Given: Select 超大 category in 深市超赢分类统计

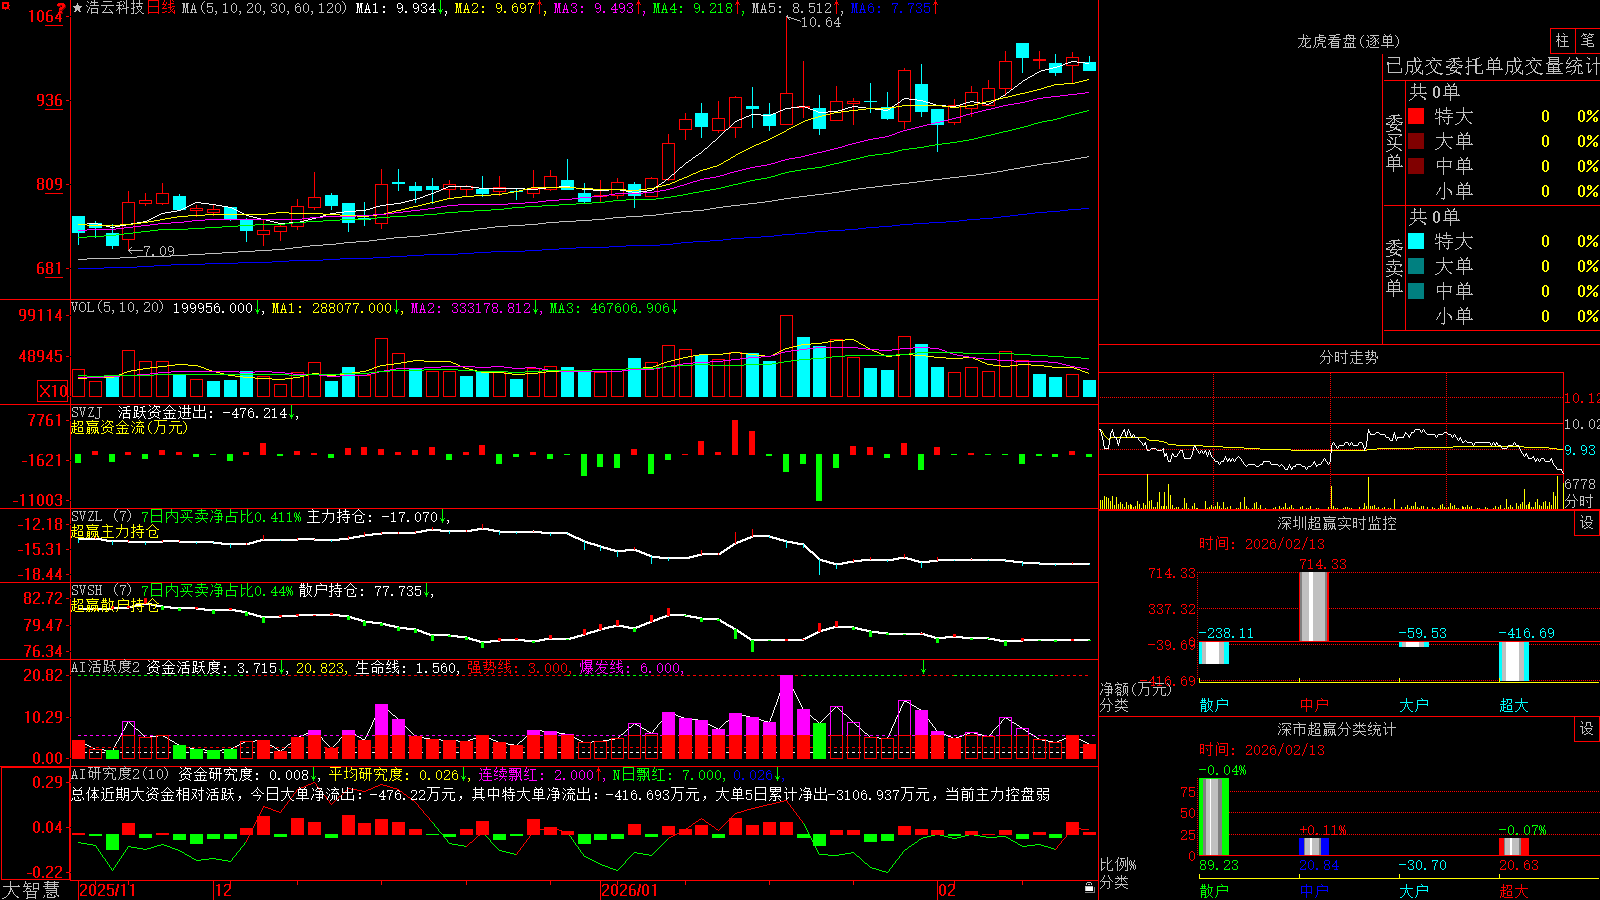Looking at the screenshot, I should pos(1514,890).
